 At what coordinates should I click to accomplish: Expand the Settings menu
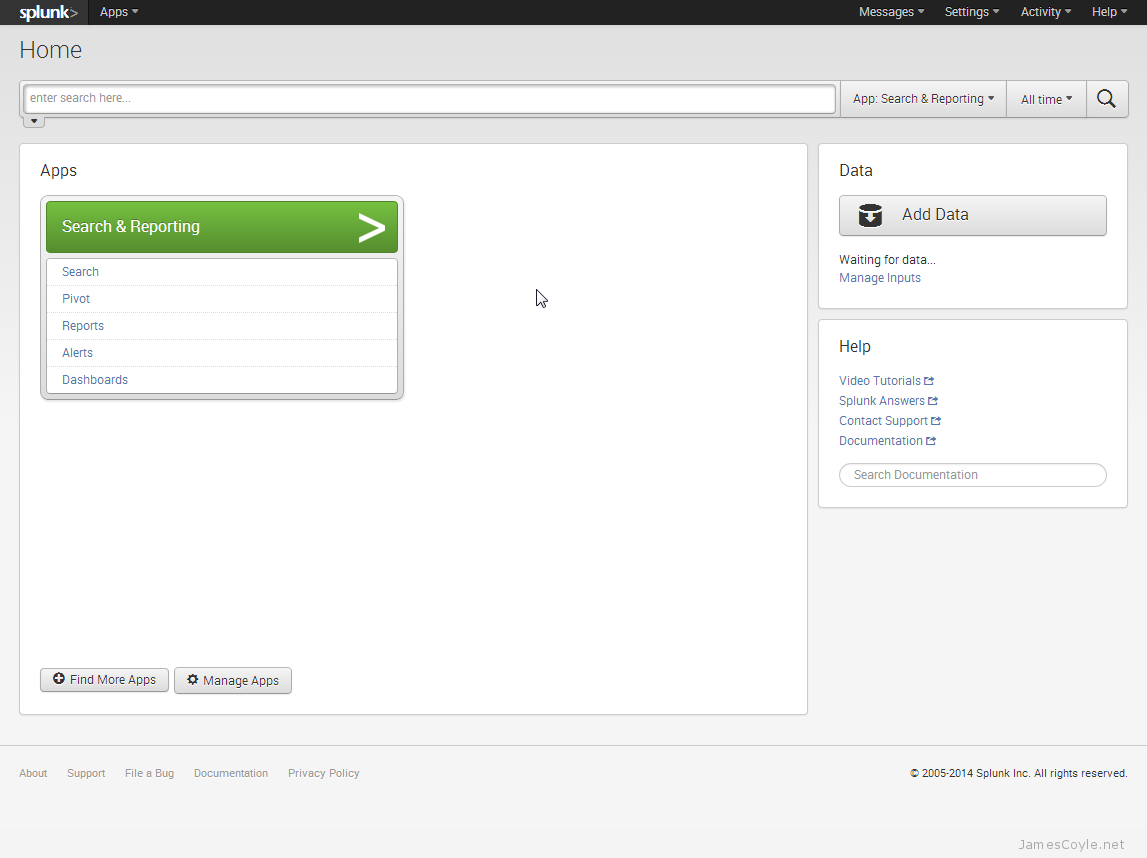coord(971,12)
